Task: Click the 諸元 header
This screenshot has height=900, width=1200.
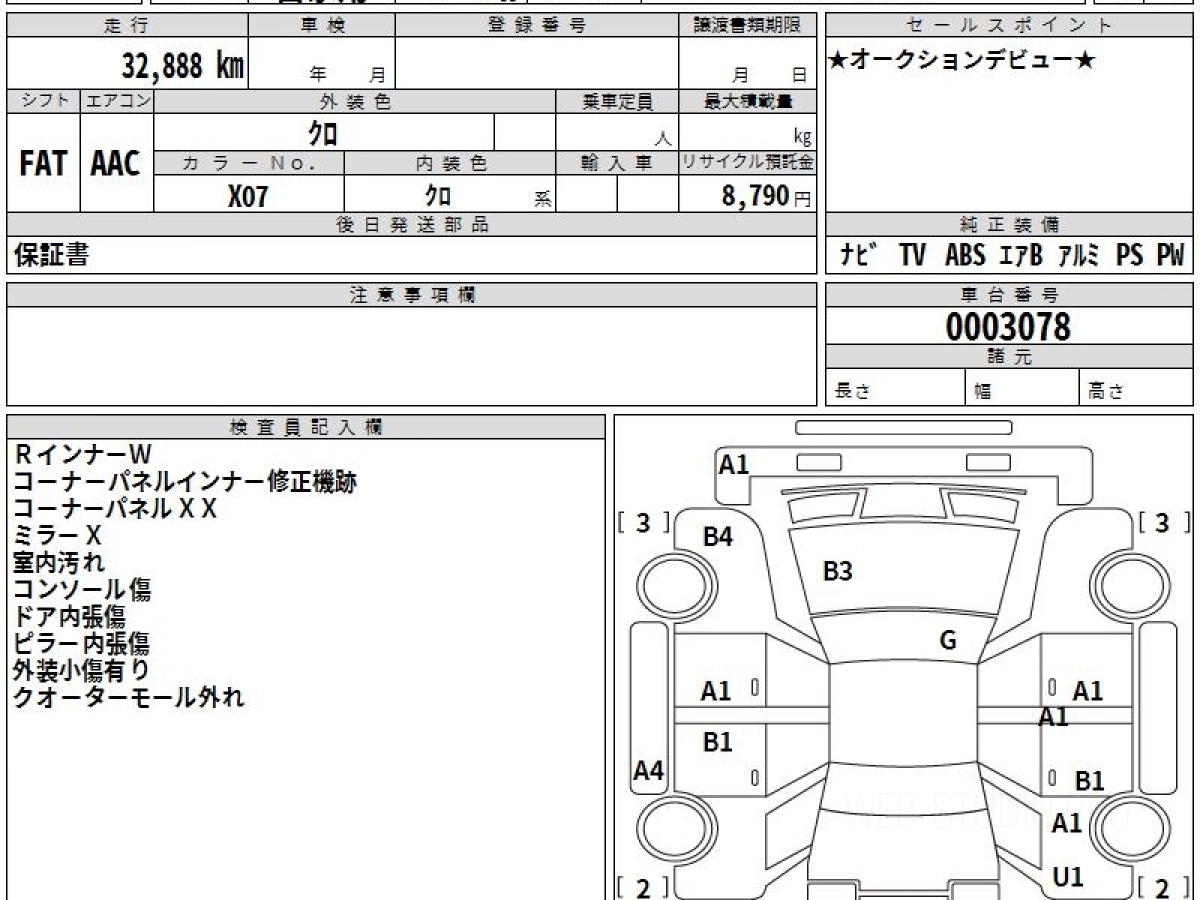Action: [x=1009, y=357]
